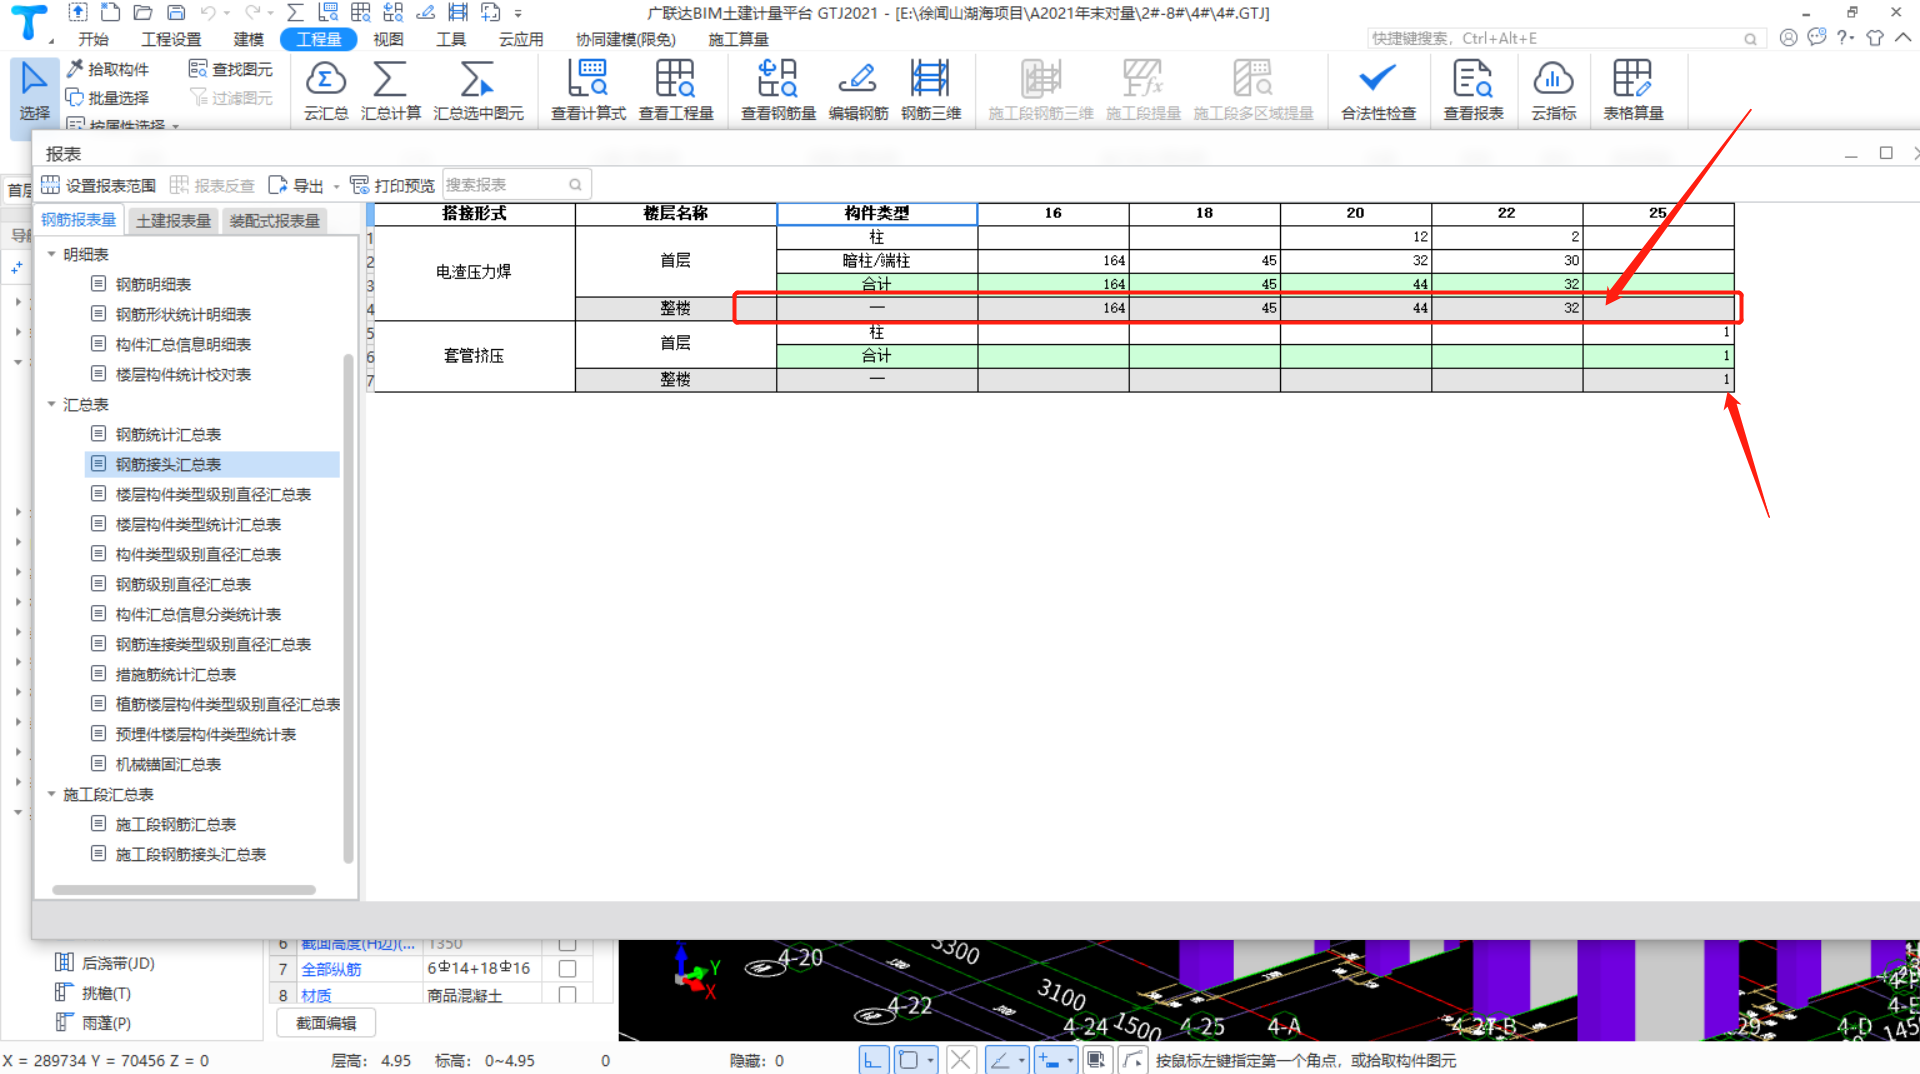Open 查看报表 reports
This screenshot has width=1920, height=1074.
(x=1473, y=90)
